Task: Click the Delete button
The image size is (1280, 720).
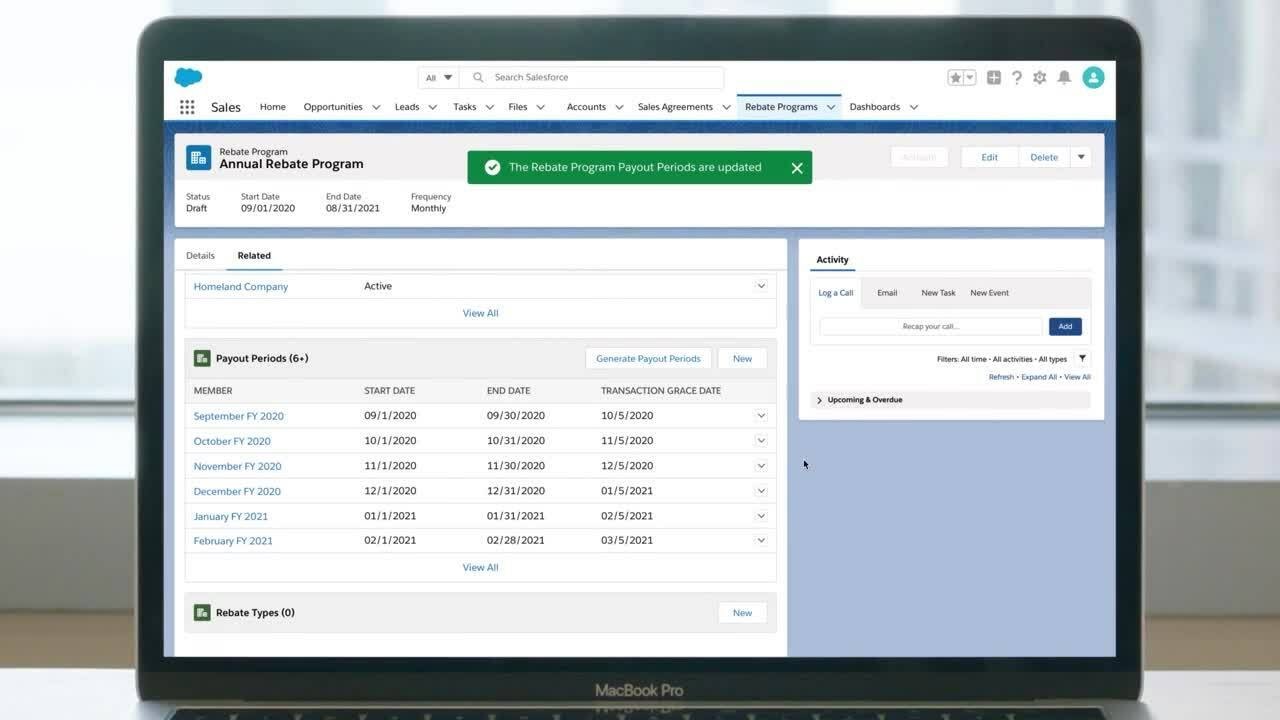Action: (1044, 157)
